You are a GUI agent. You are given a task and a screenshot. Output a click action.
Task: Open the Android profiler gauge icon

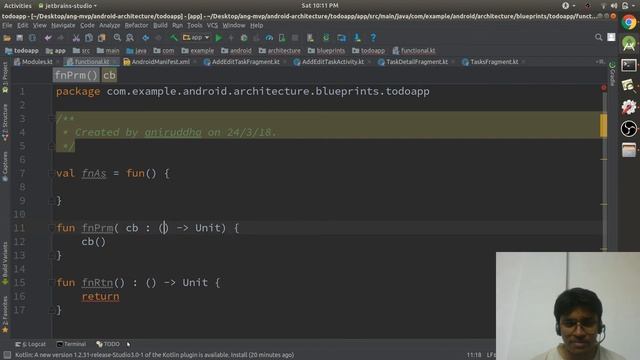269,38
